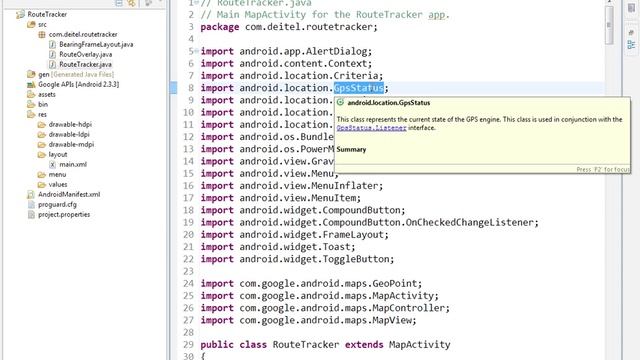
Task: Click line number 23 in the editor gutter
Action: pos(188,271)
